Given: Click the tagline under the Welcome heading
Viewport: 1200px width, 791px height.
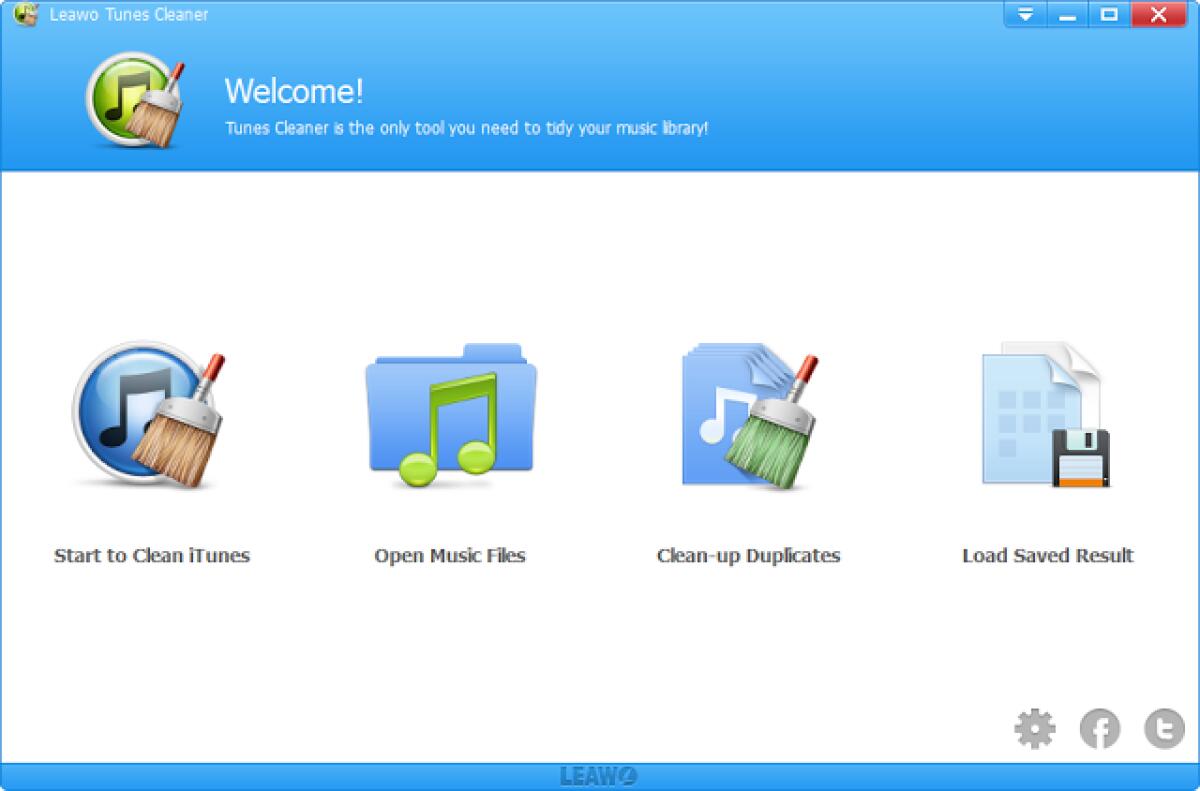Looking at the screenshot, I should (467, 129).
